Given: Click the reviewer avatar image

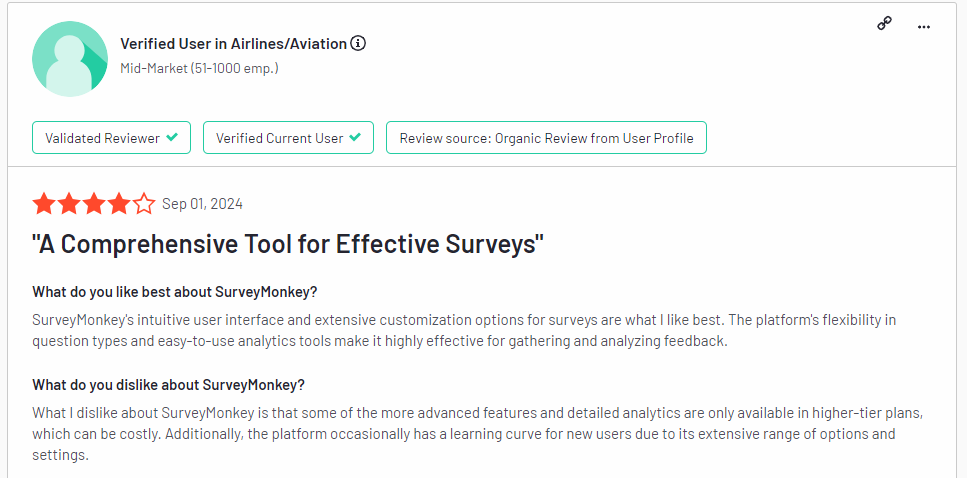Looking at the screenshot, I should [x=70, y=59].
